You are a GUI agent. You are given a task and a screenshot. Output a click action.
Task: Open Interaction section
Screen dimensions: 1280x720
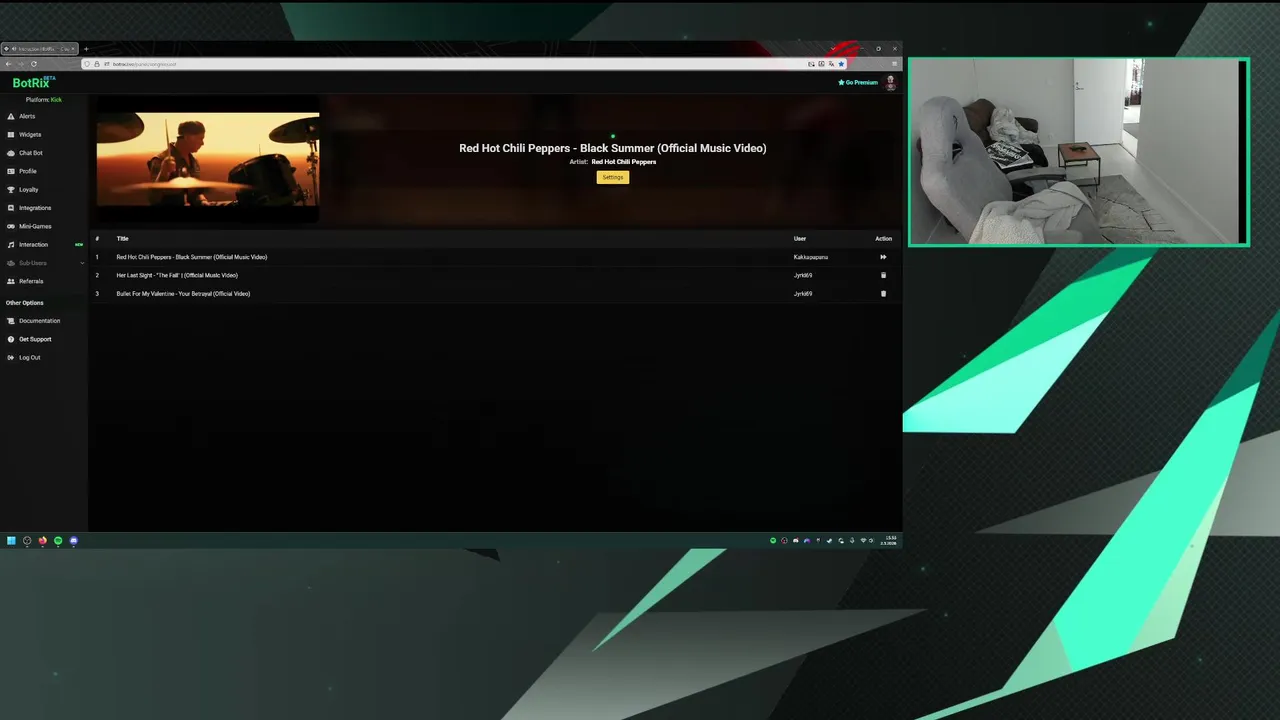click(33, 245)
